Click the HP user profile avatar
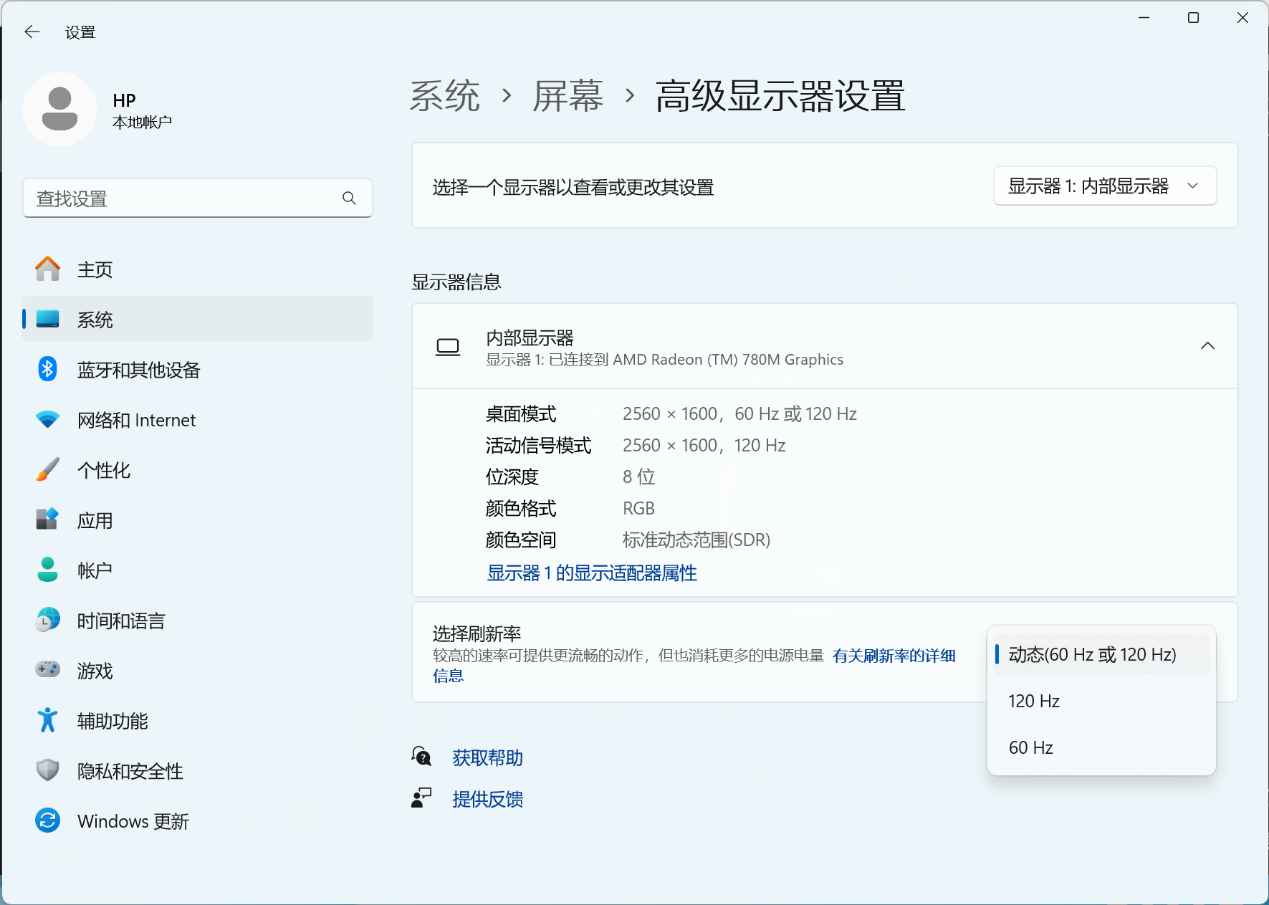Viewport: 1269px width, 905px height. pos(60,109)
